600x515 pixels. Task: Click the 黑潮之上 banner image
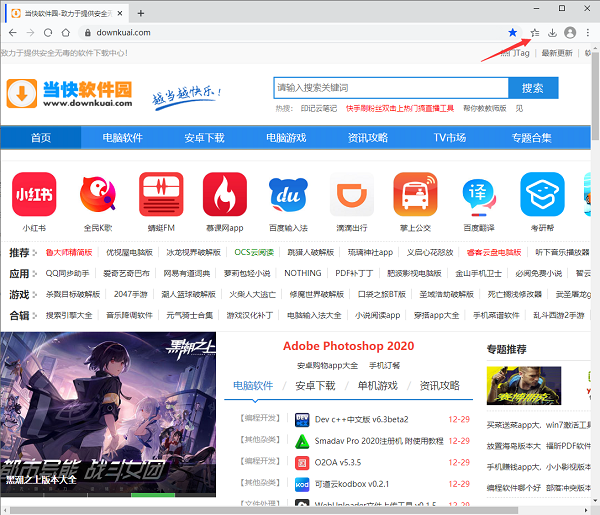[x=108, y=414]
